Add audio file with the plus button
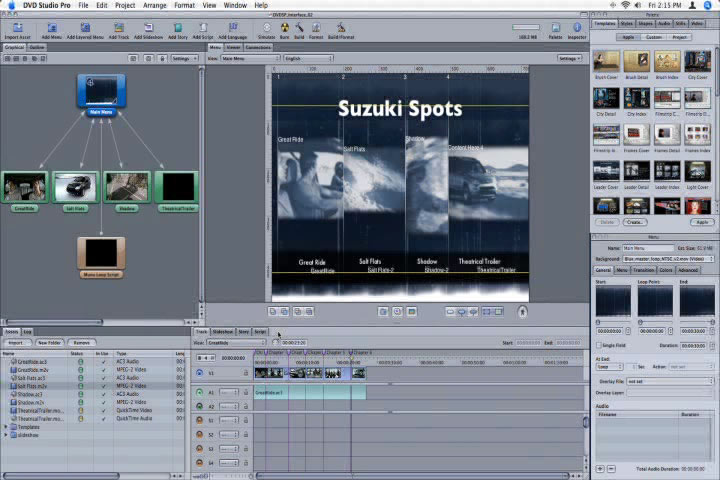 tap(600, 469)
